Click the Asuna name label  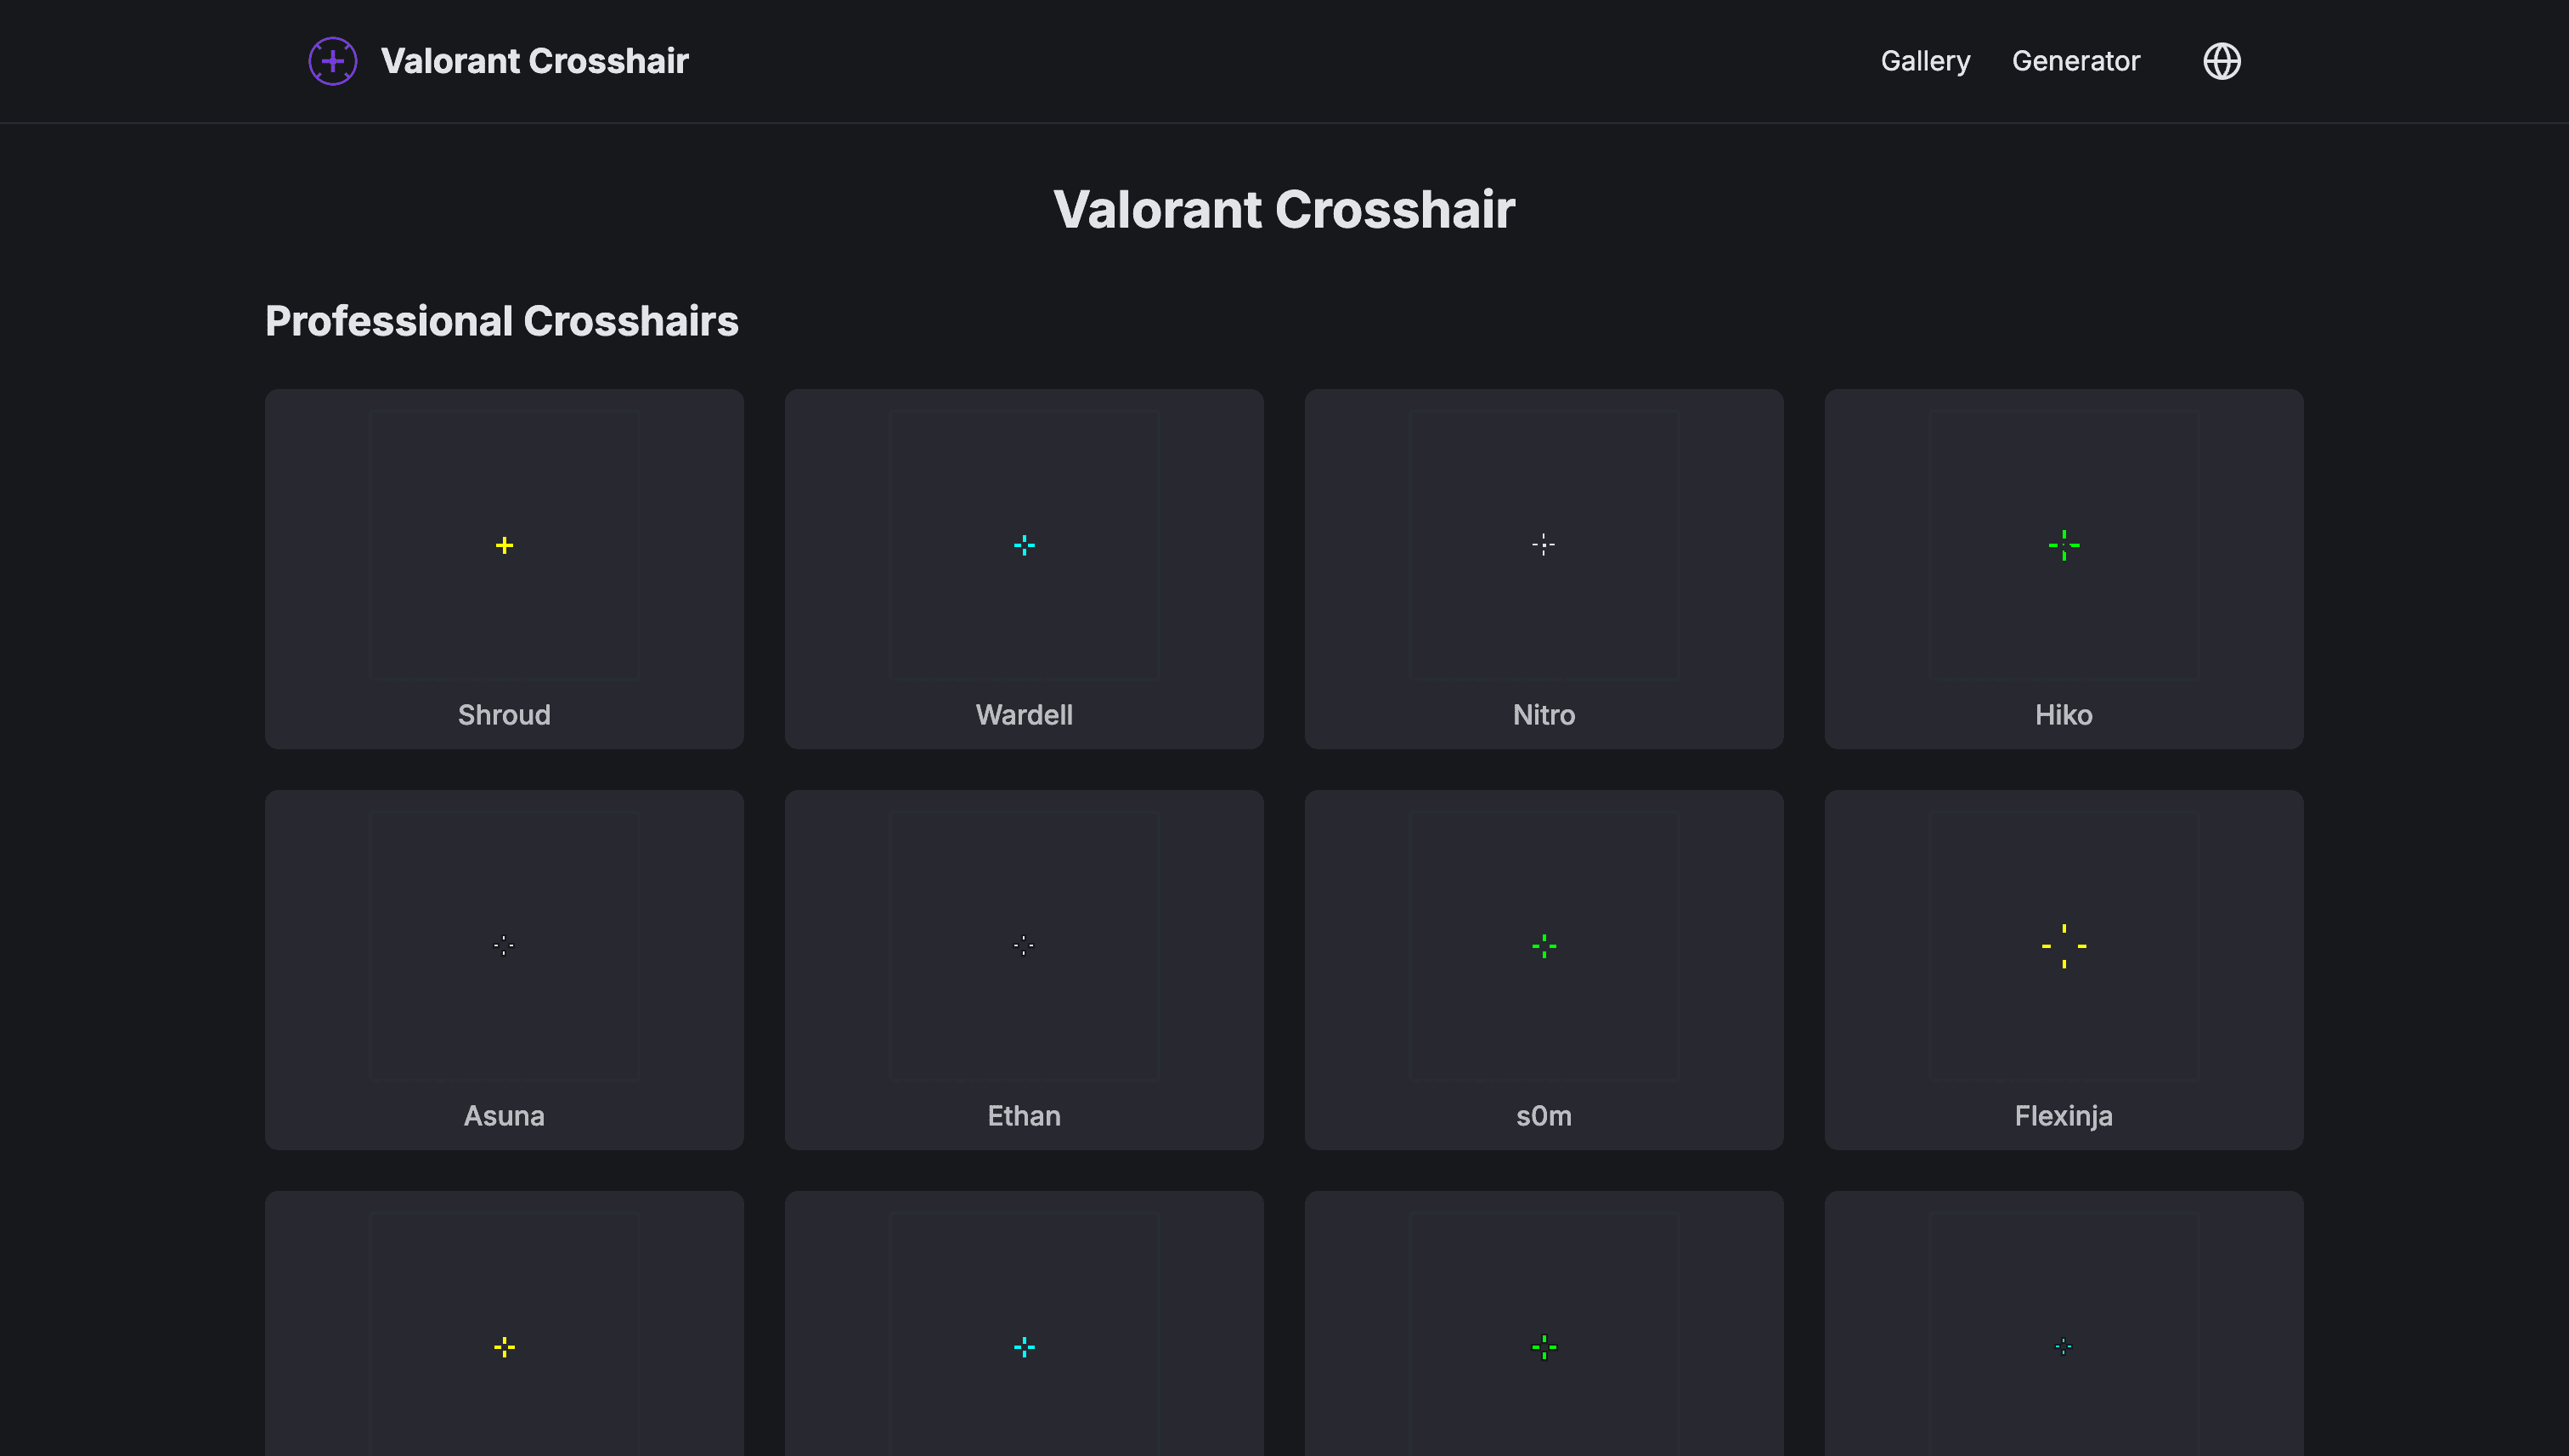click(504, 1116)
